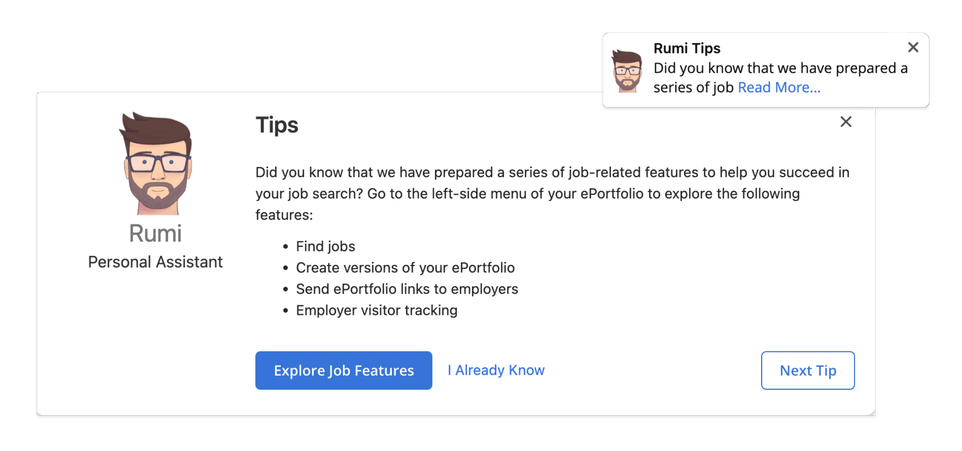Select the I Already Know link

(496, 371)
